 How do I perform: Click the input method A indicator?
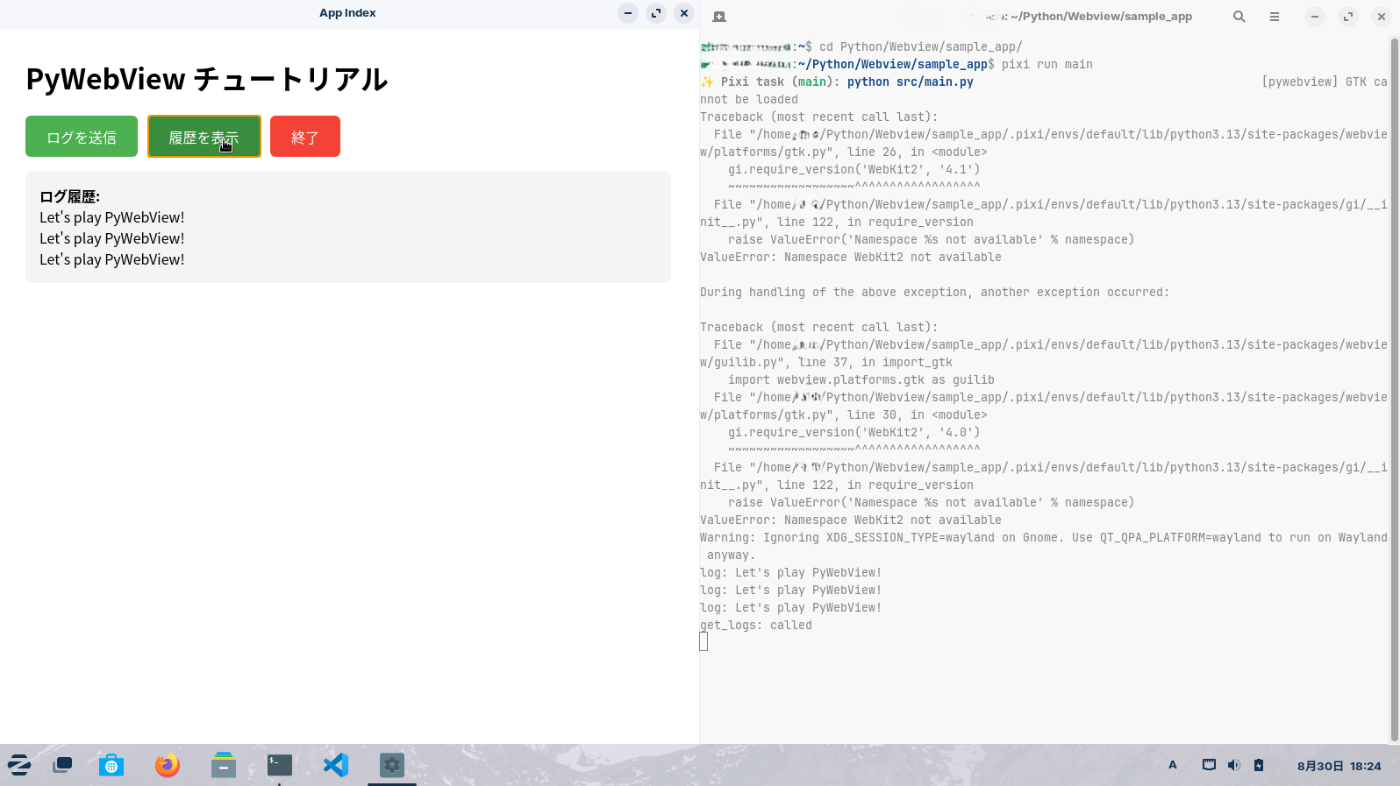(1173, 765)
